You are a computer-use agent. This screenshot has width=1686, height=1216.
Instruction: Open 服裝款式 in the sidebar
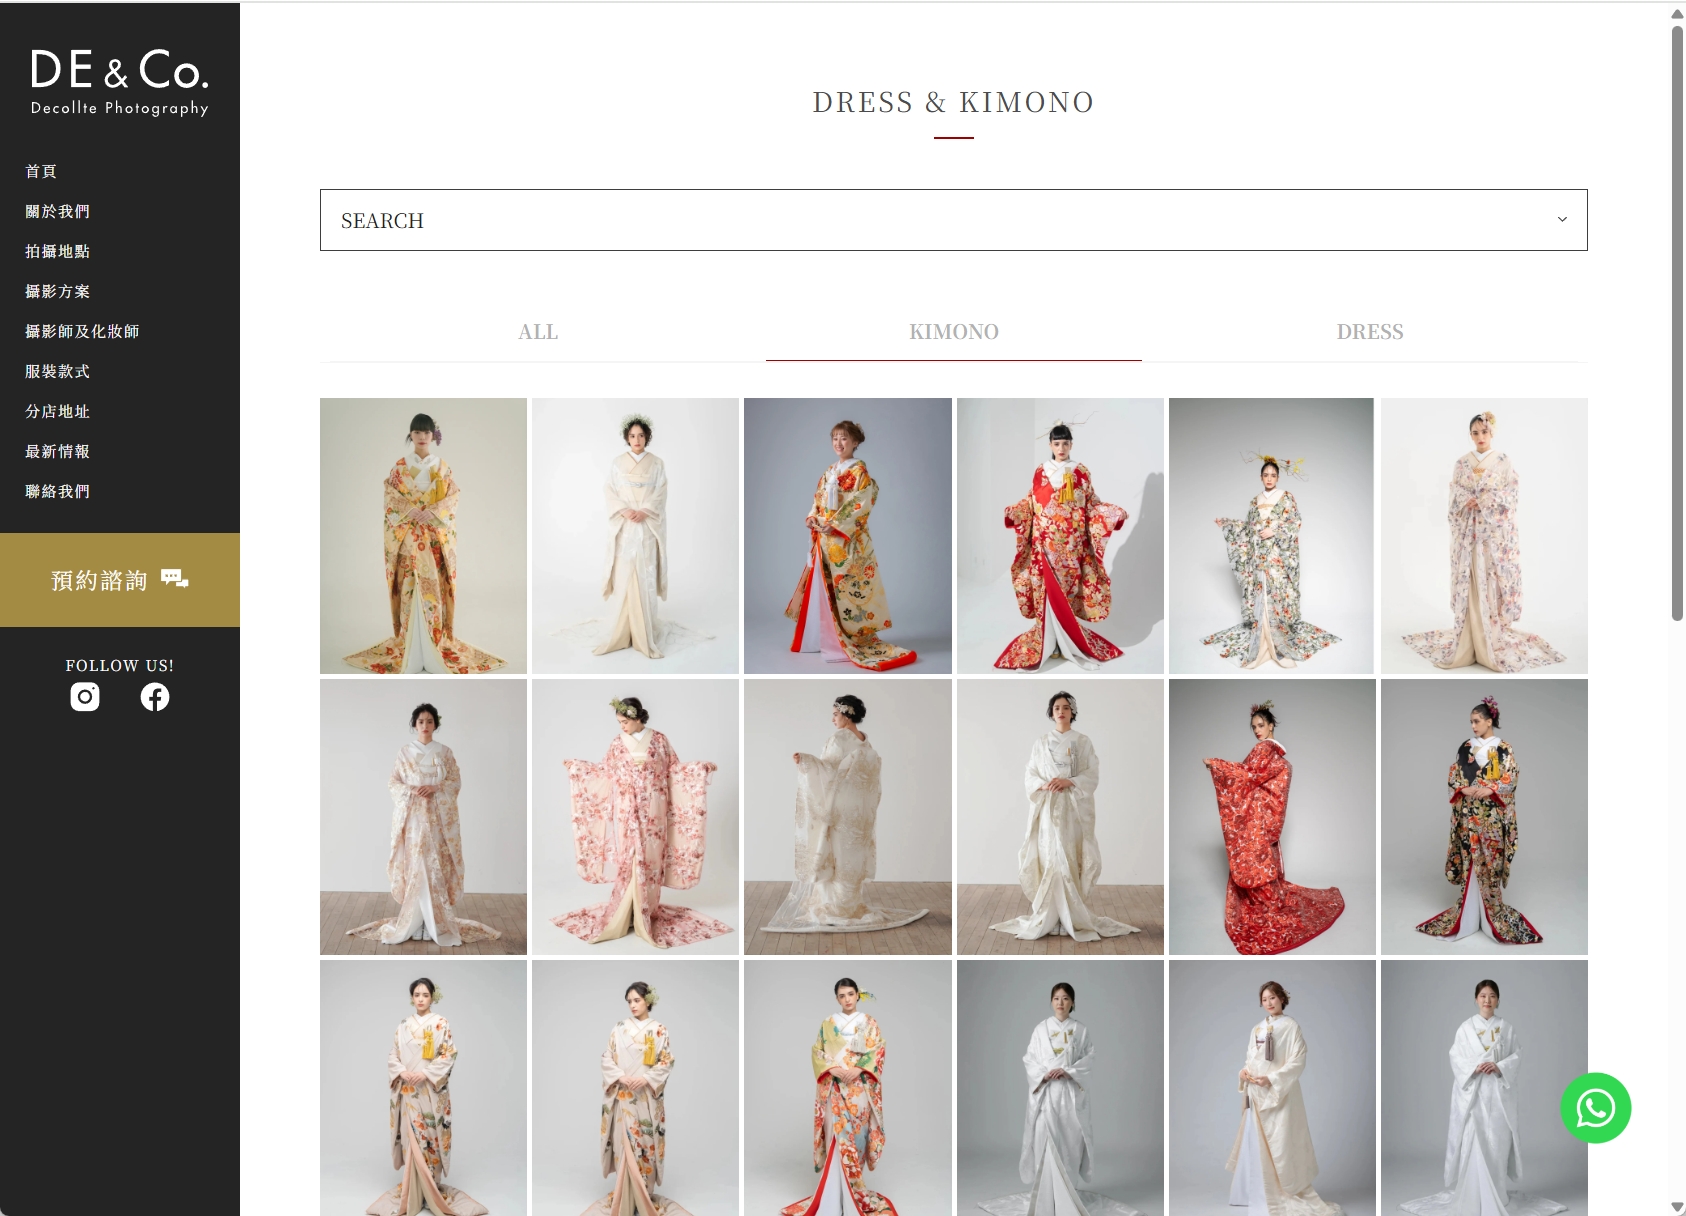[x=58, y=371]
